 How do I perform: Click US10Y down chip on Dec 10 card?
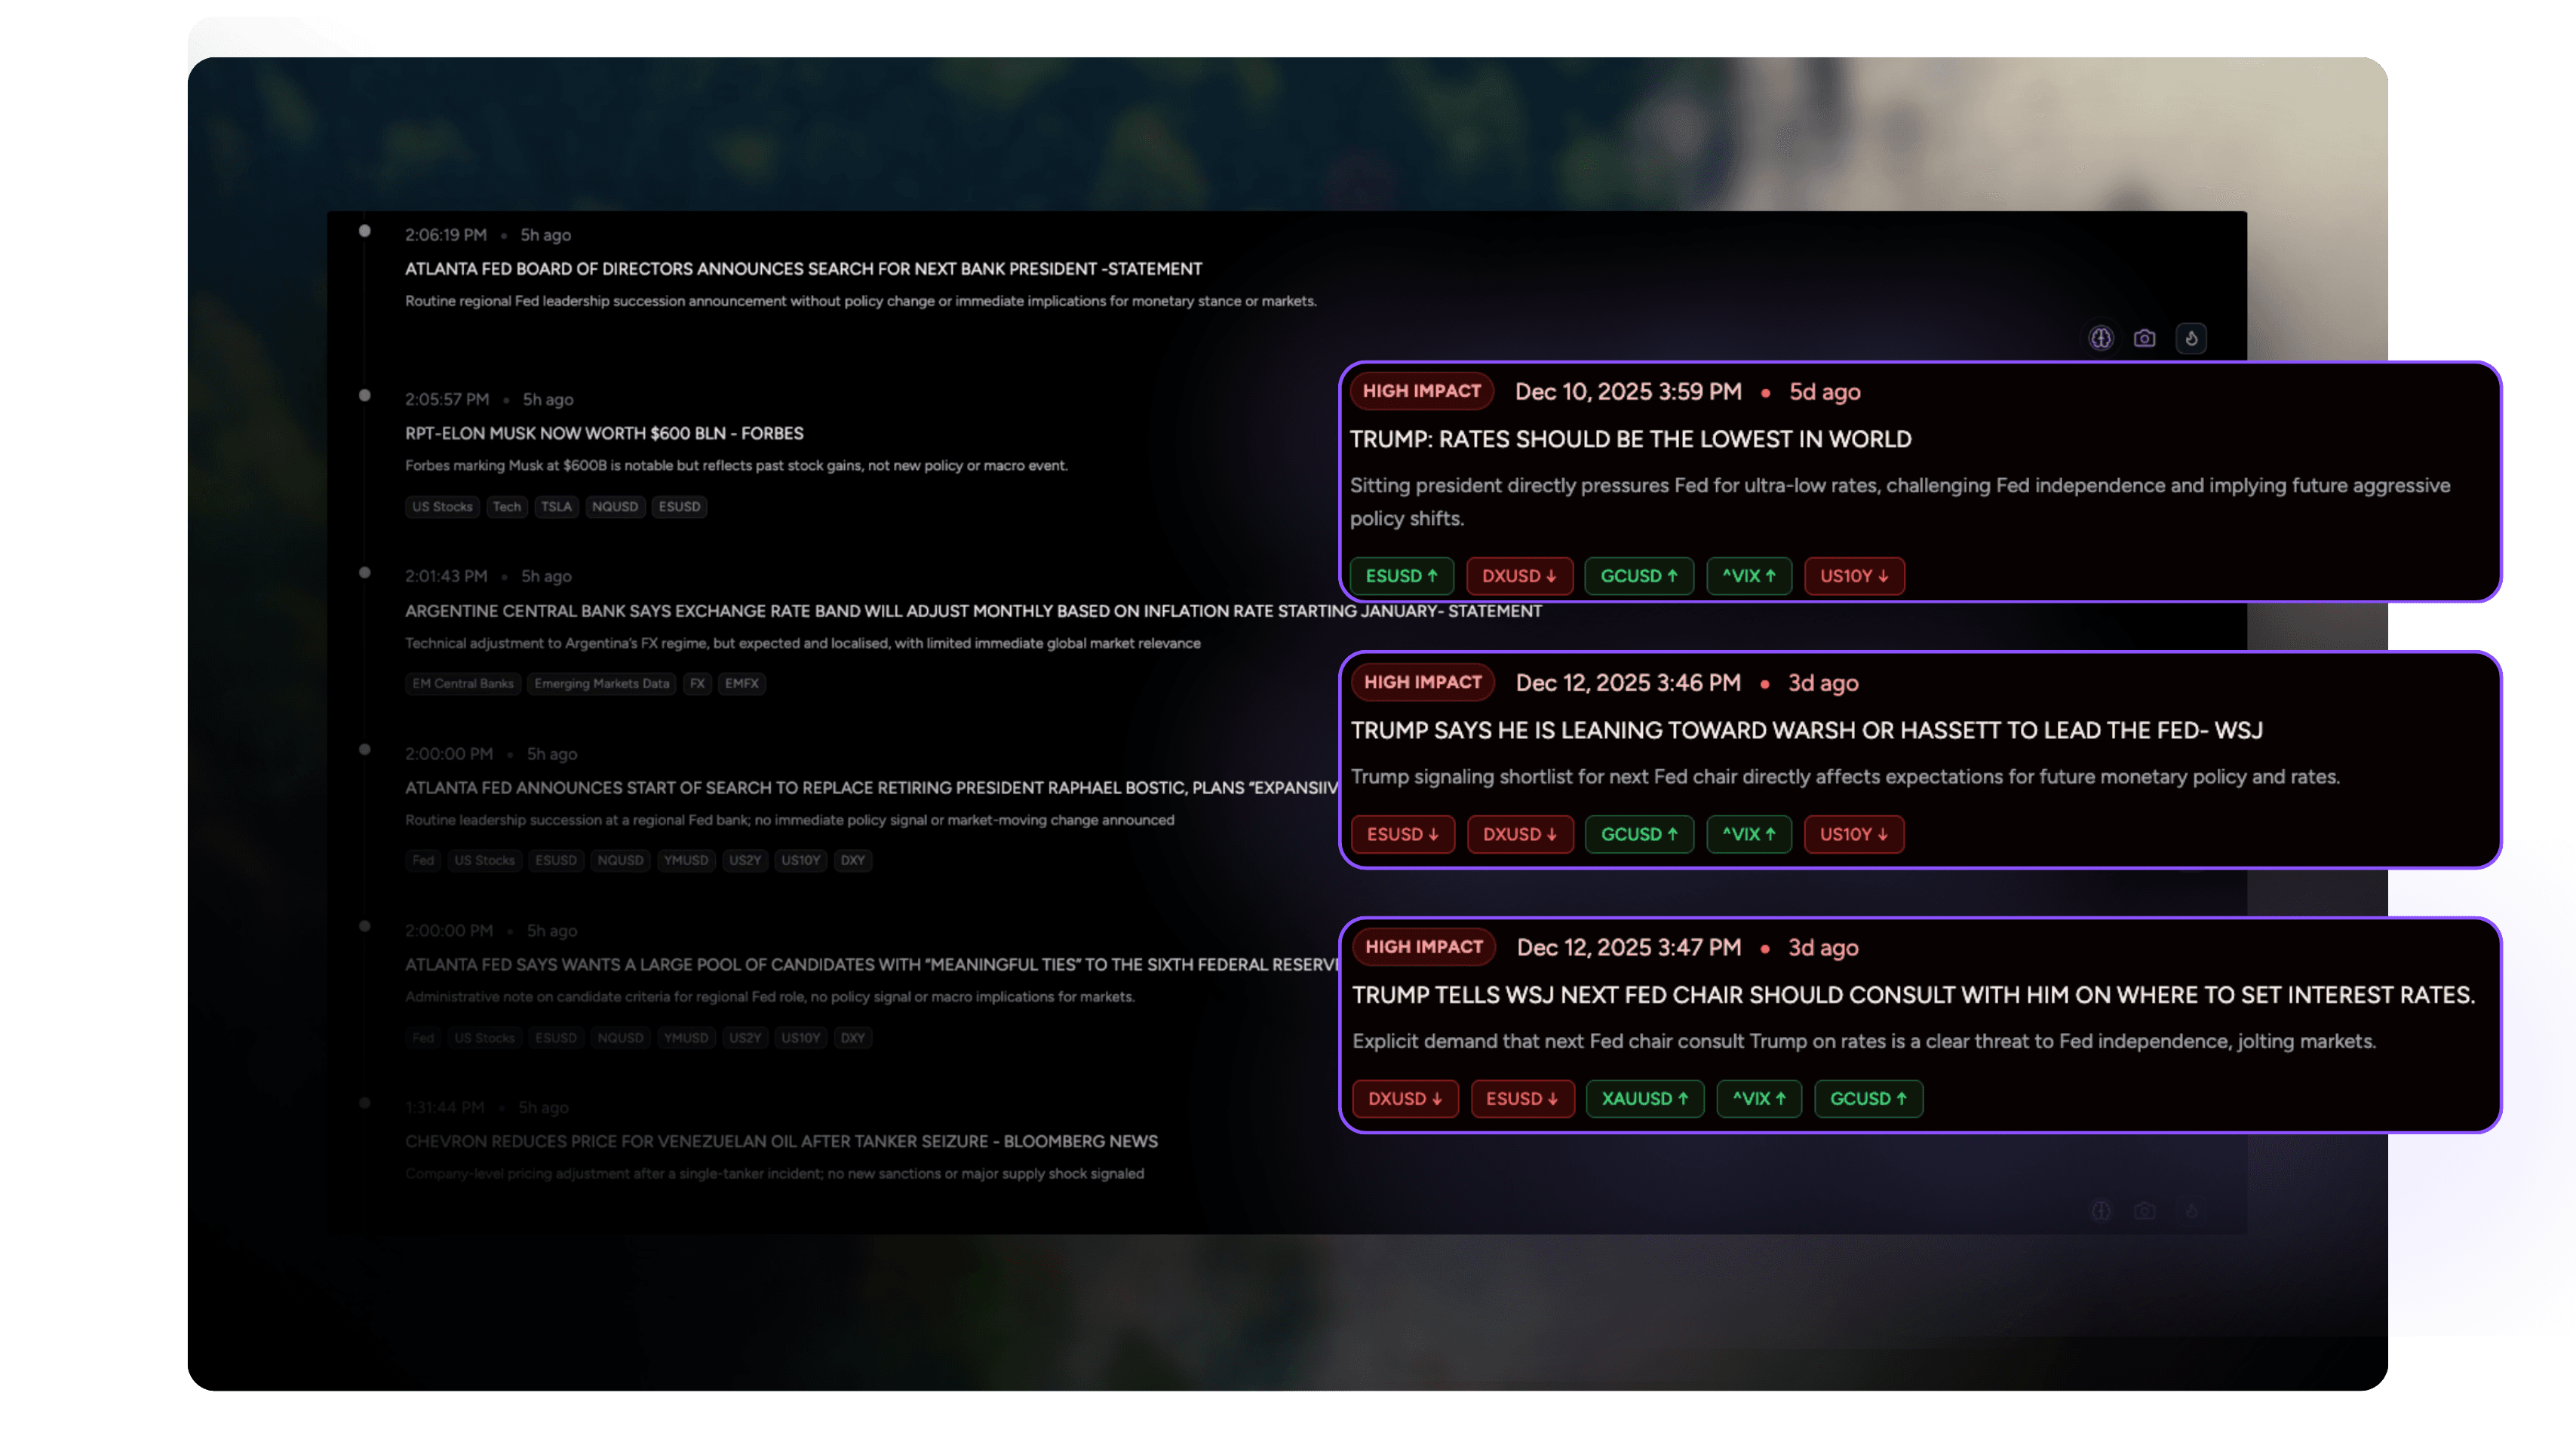pyautogui.click(x=1854, y=576)
